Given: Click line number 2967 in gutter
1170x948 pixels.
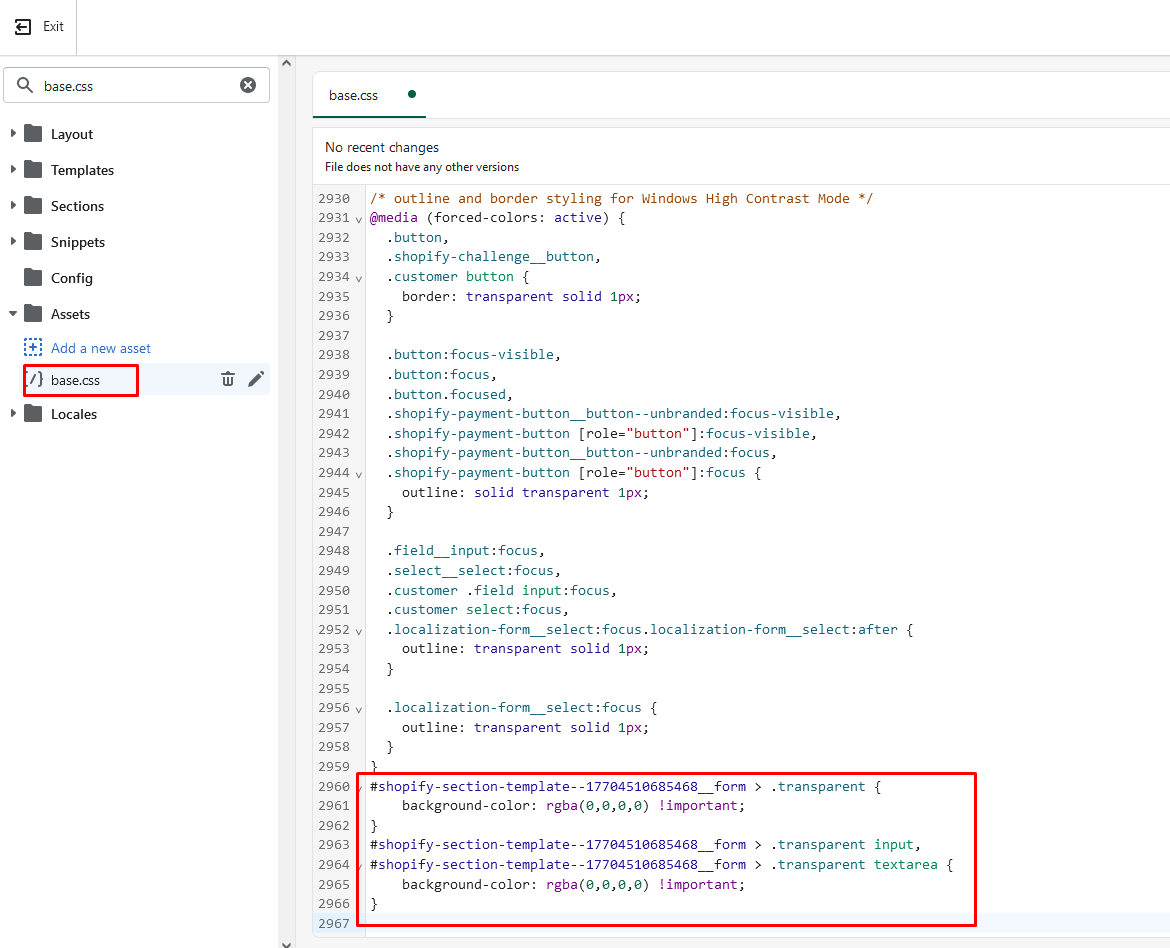Looking at the screenshot, I should tap(334, 924).
